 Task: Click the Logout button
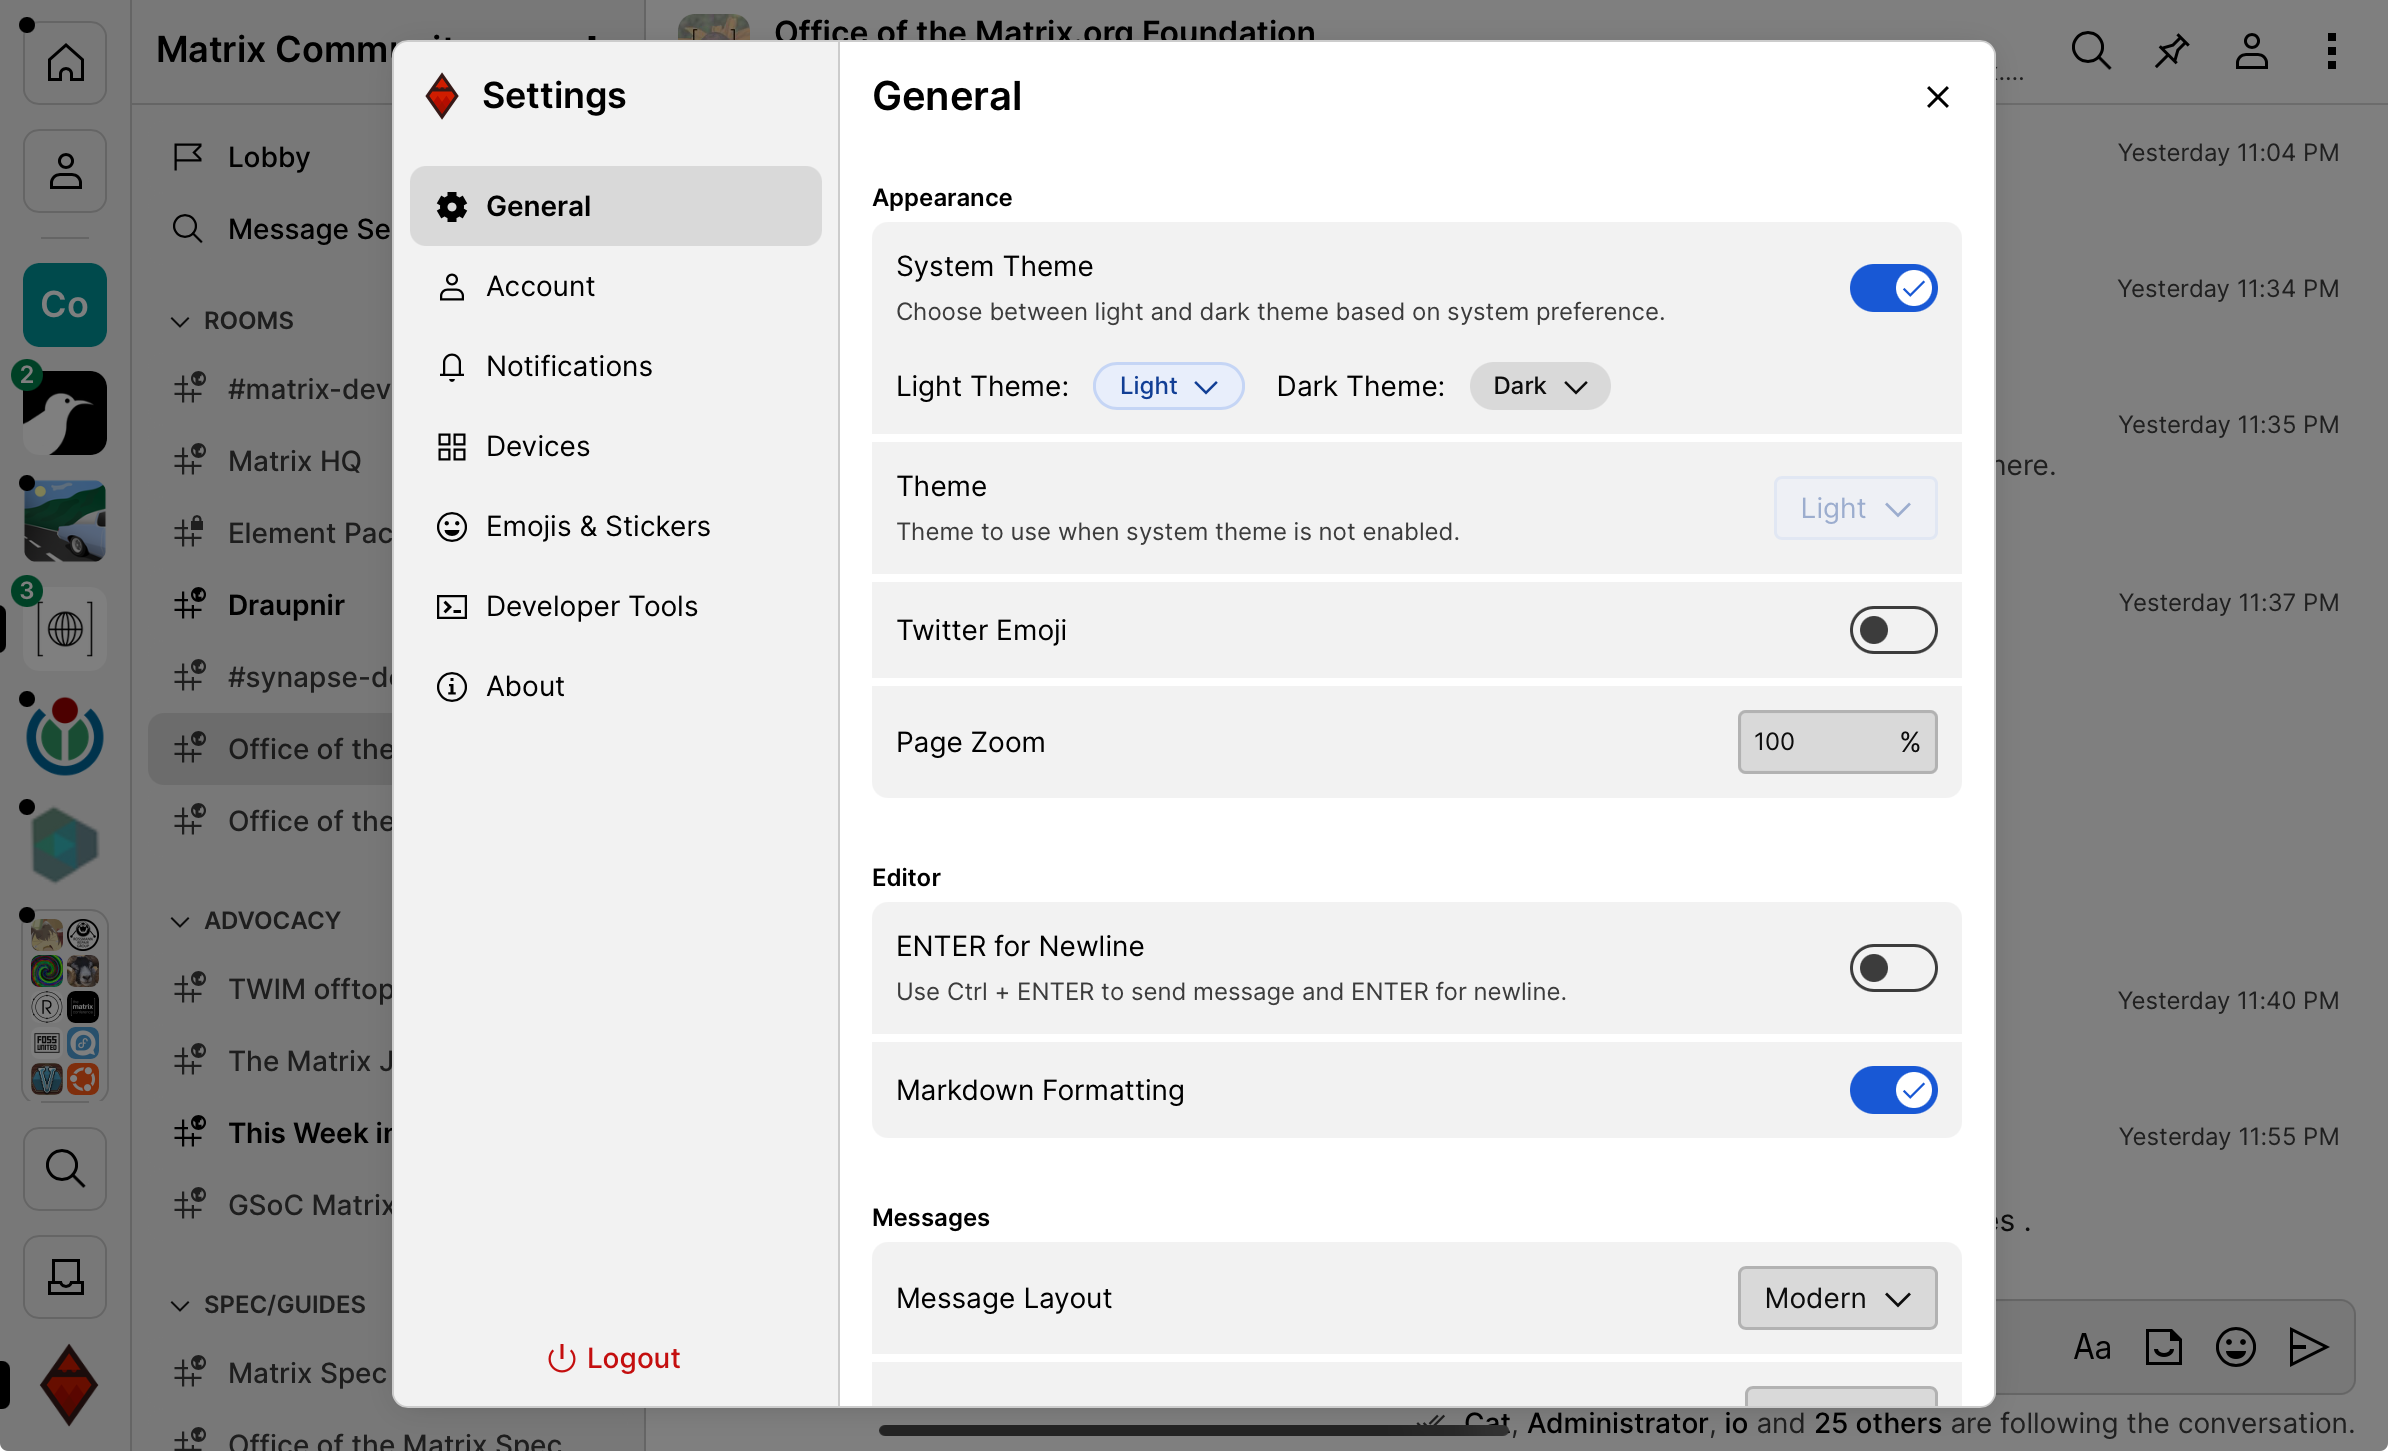click(x=614, y=1358)
